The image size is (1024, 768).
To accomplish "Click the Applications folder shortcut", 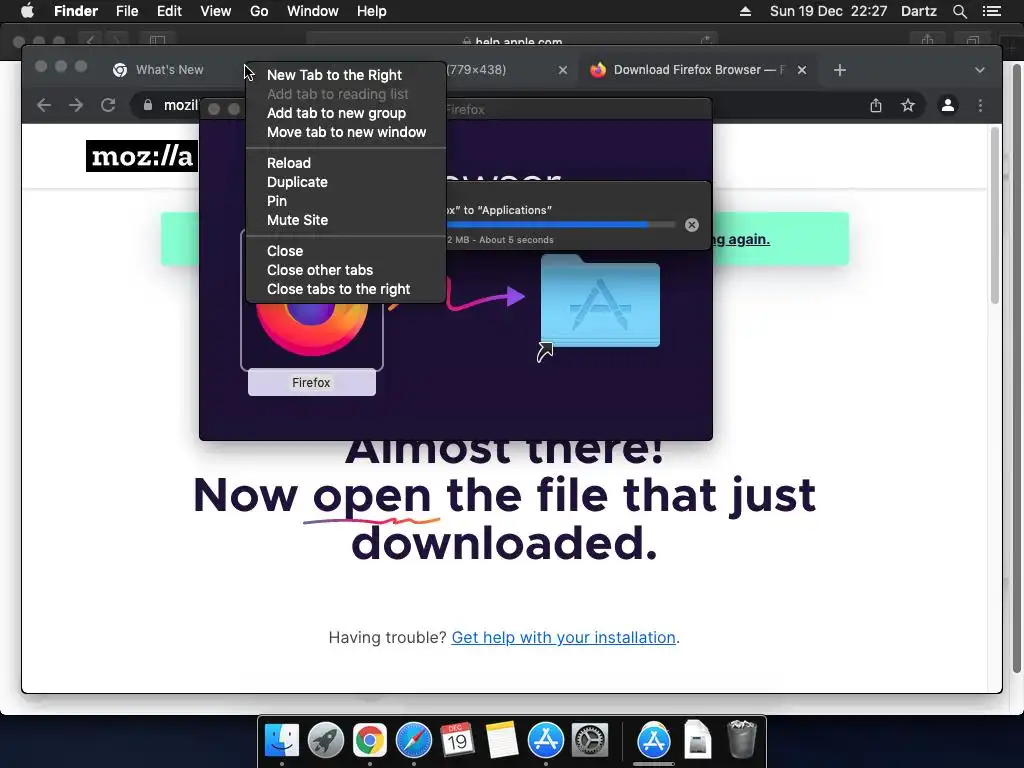I will click(600, 302).
